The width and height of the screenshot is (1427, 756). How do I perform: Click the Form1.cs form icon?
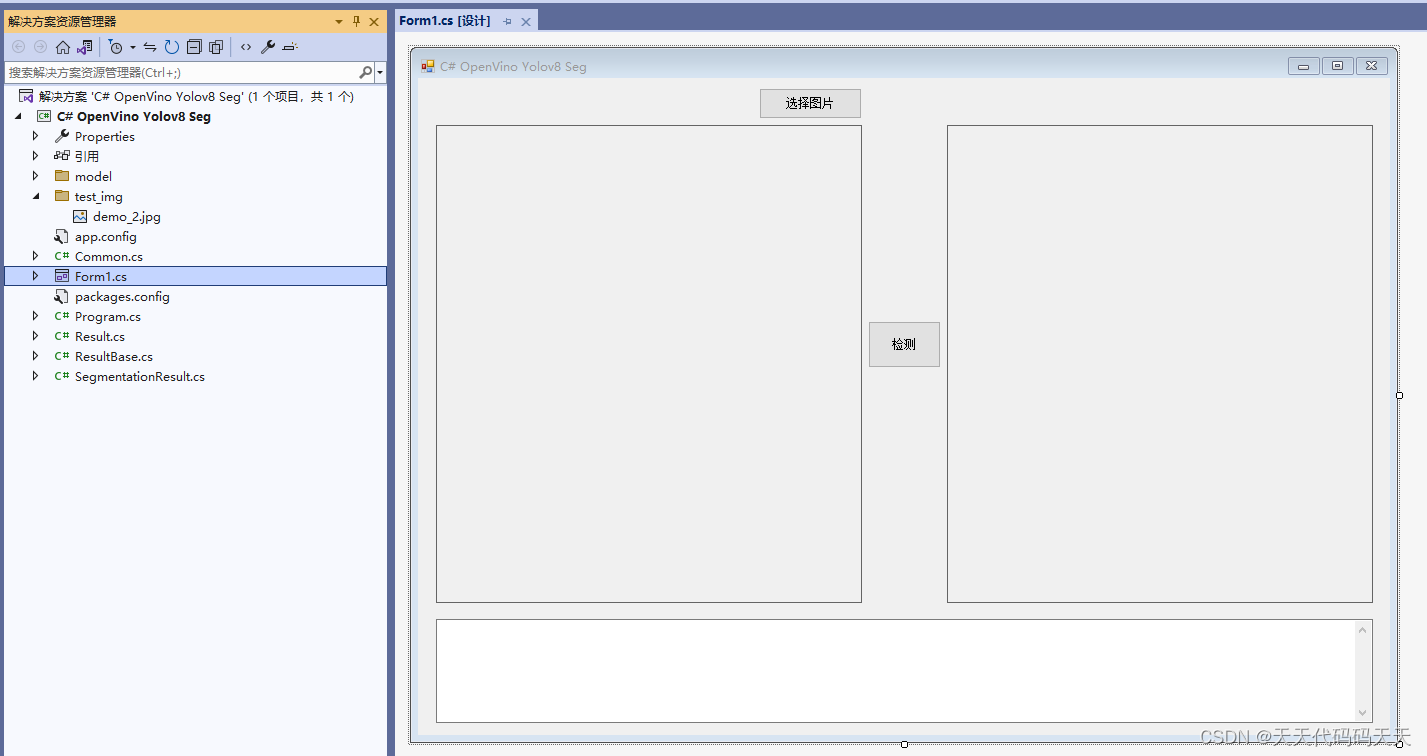[62, 276]
